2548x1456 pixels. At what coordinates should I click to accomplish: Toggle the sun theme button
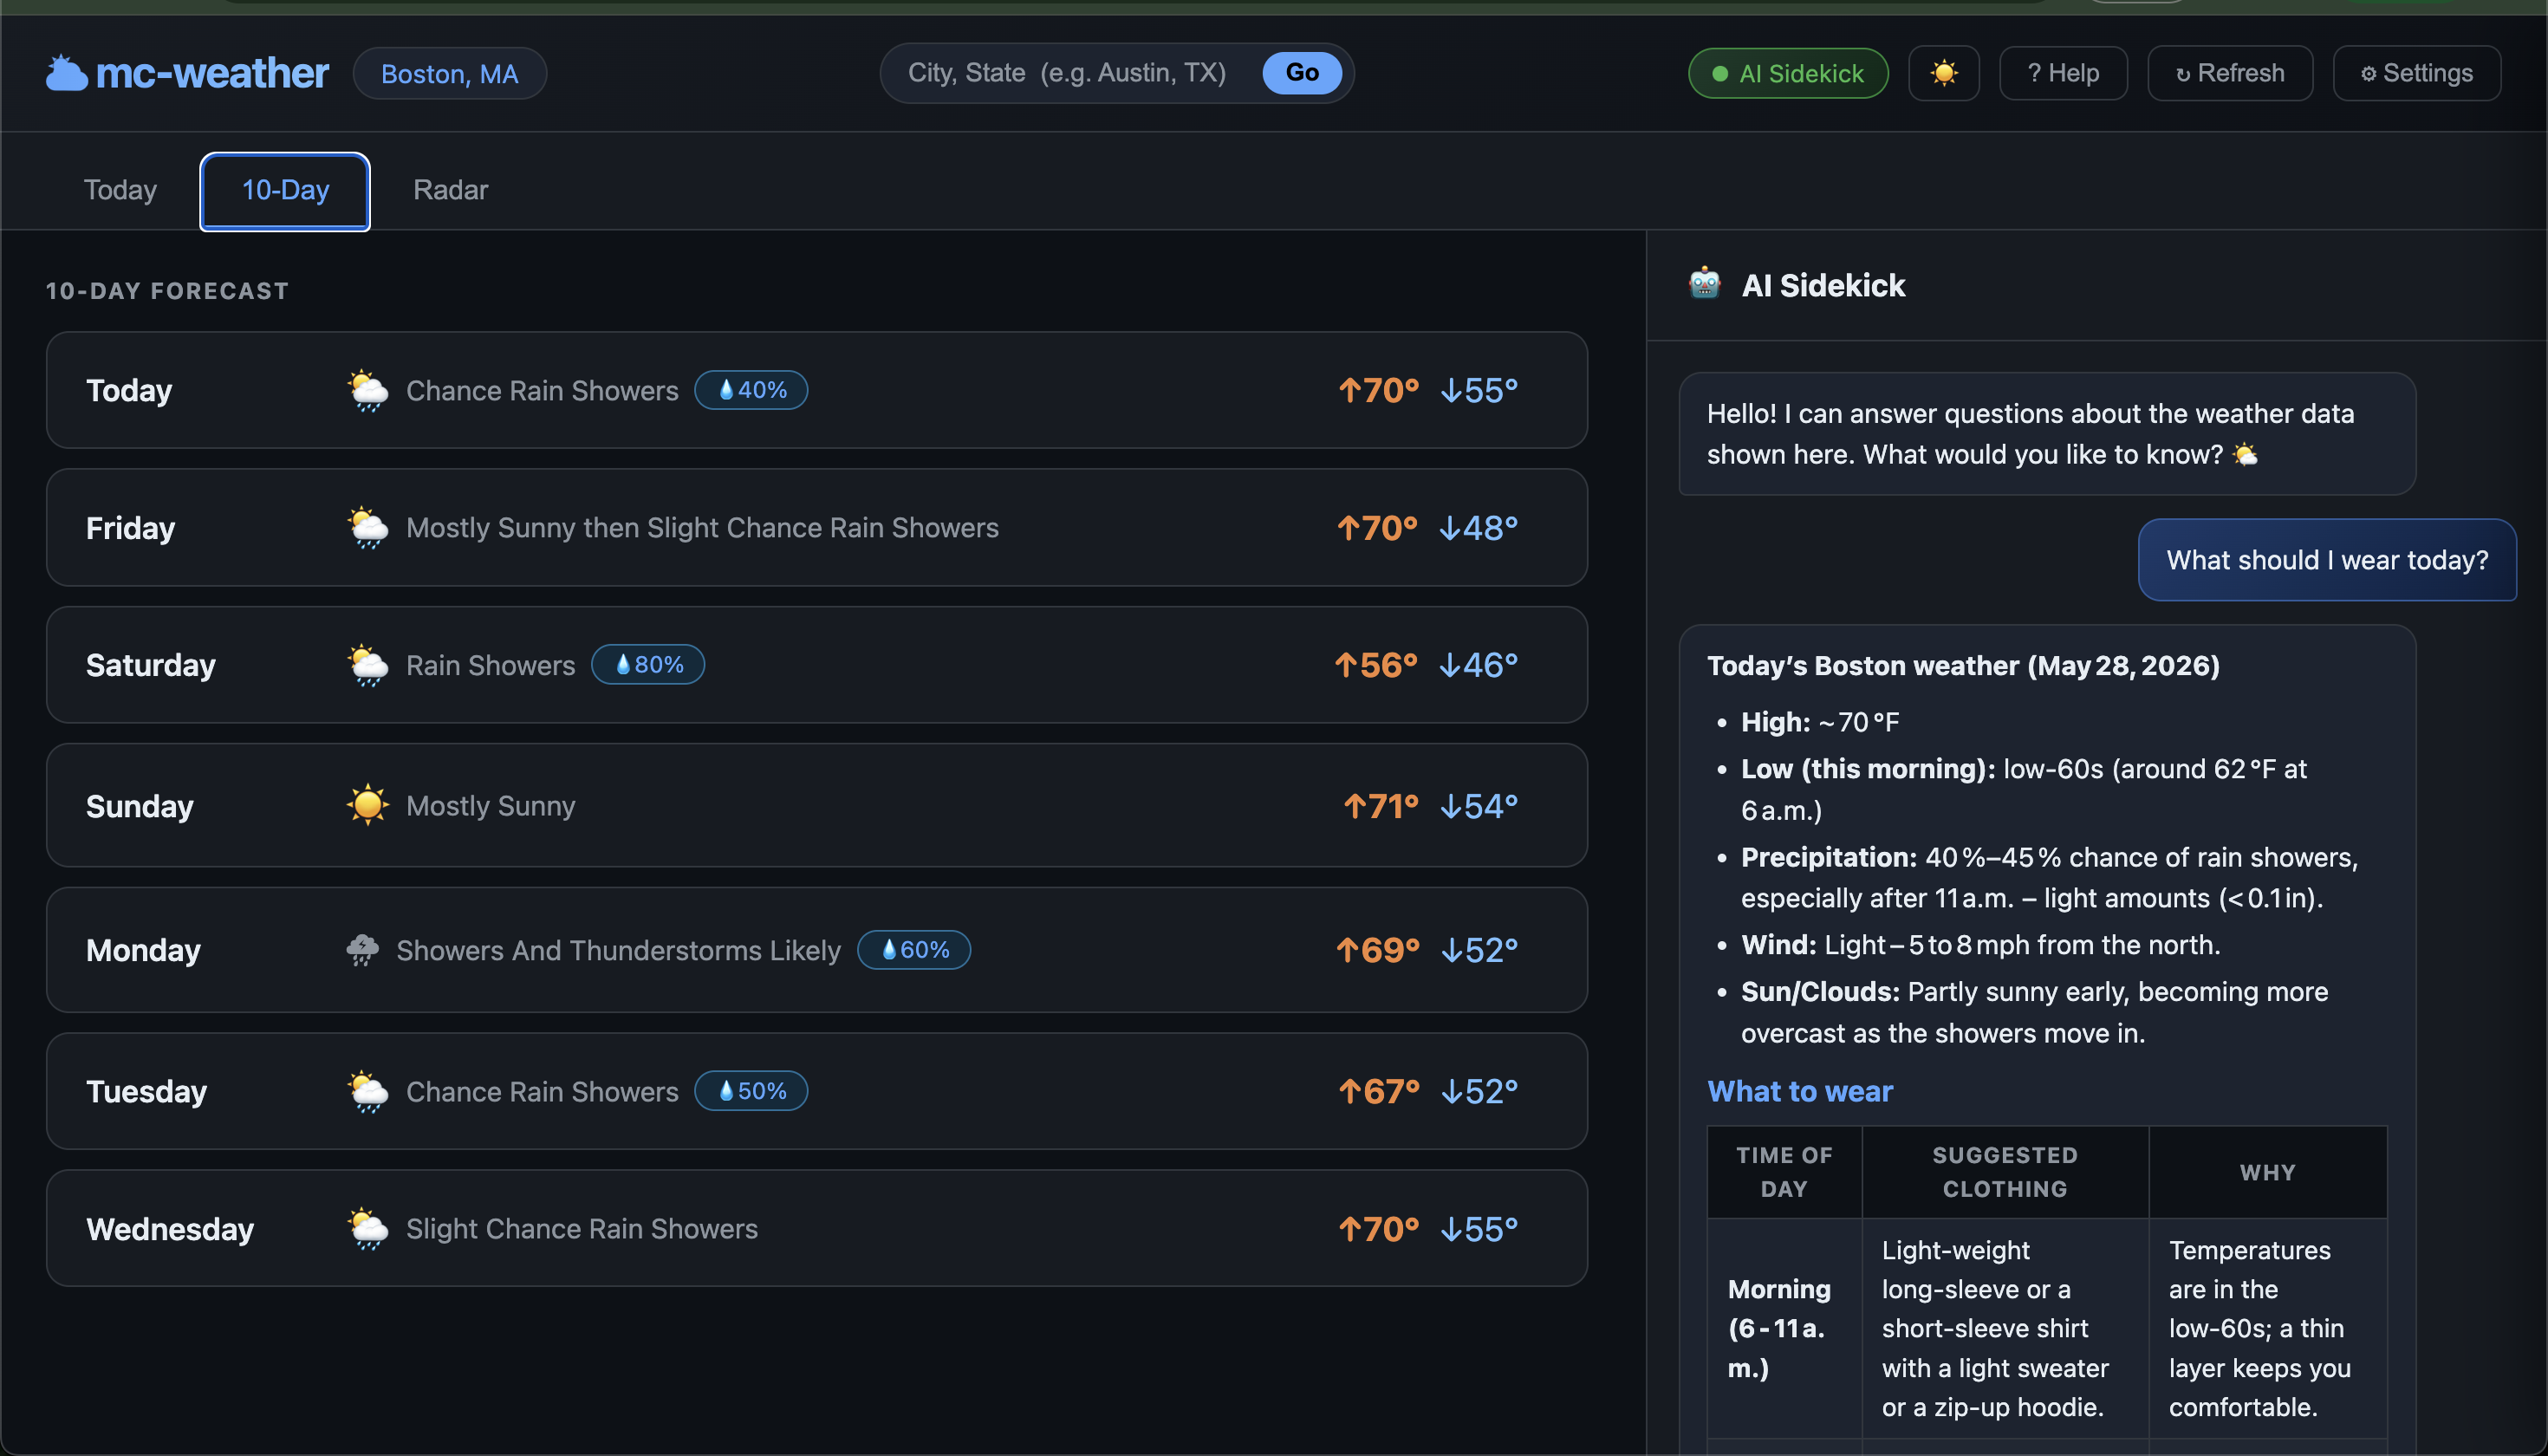click(x=1943, y=73)
